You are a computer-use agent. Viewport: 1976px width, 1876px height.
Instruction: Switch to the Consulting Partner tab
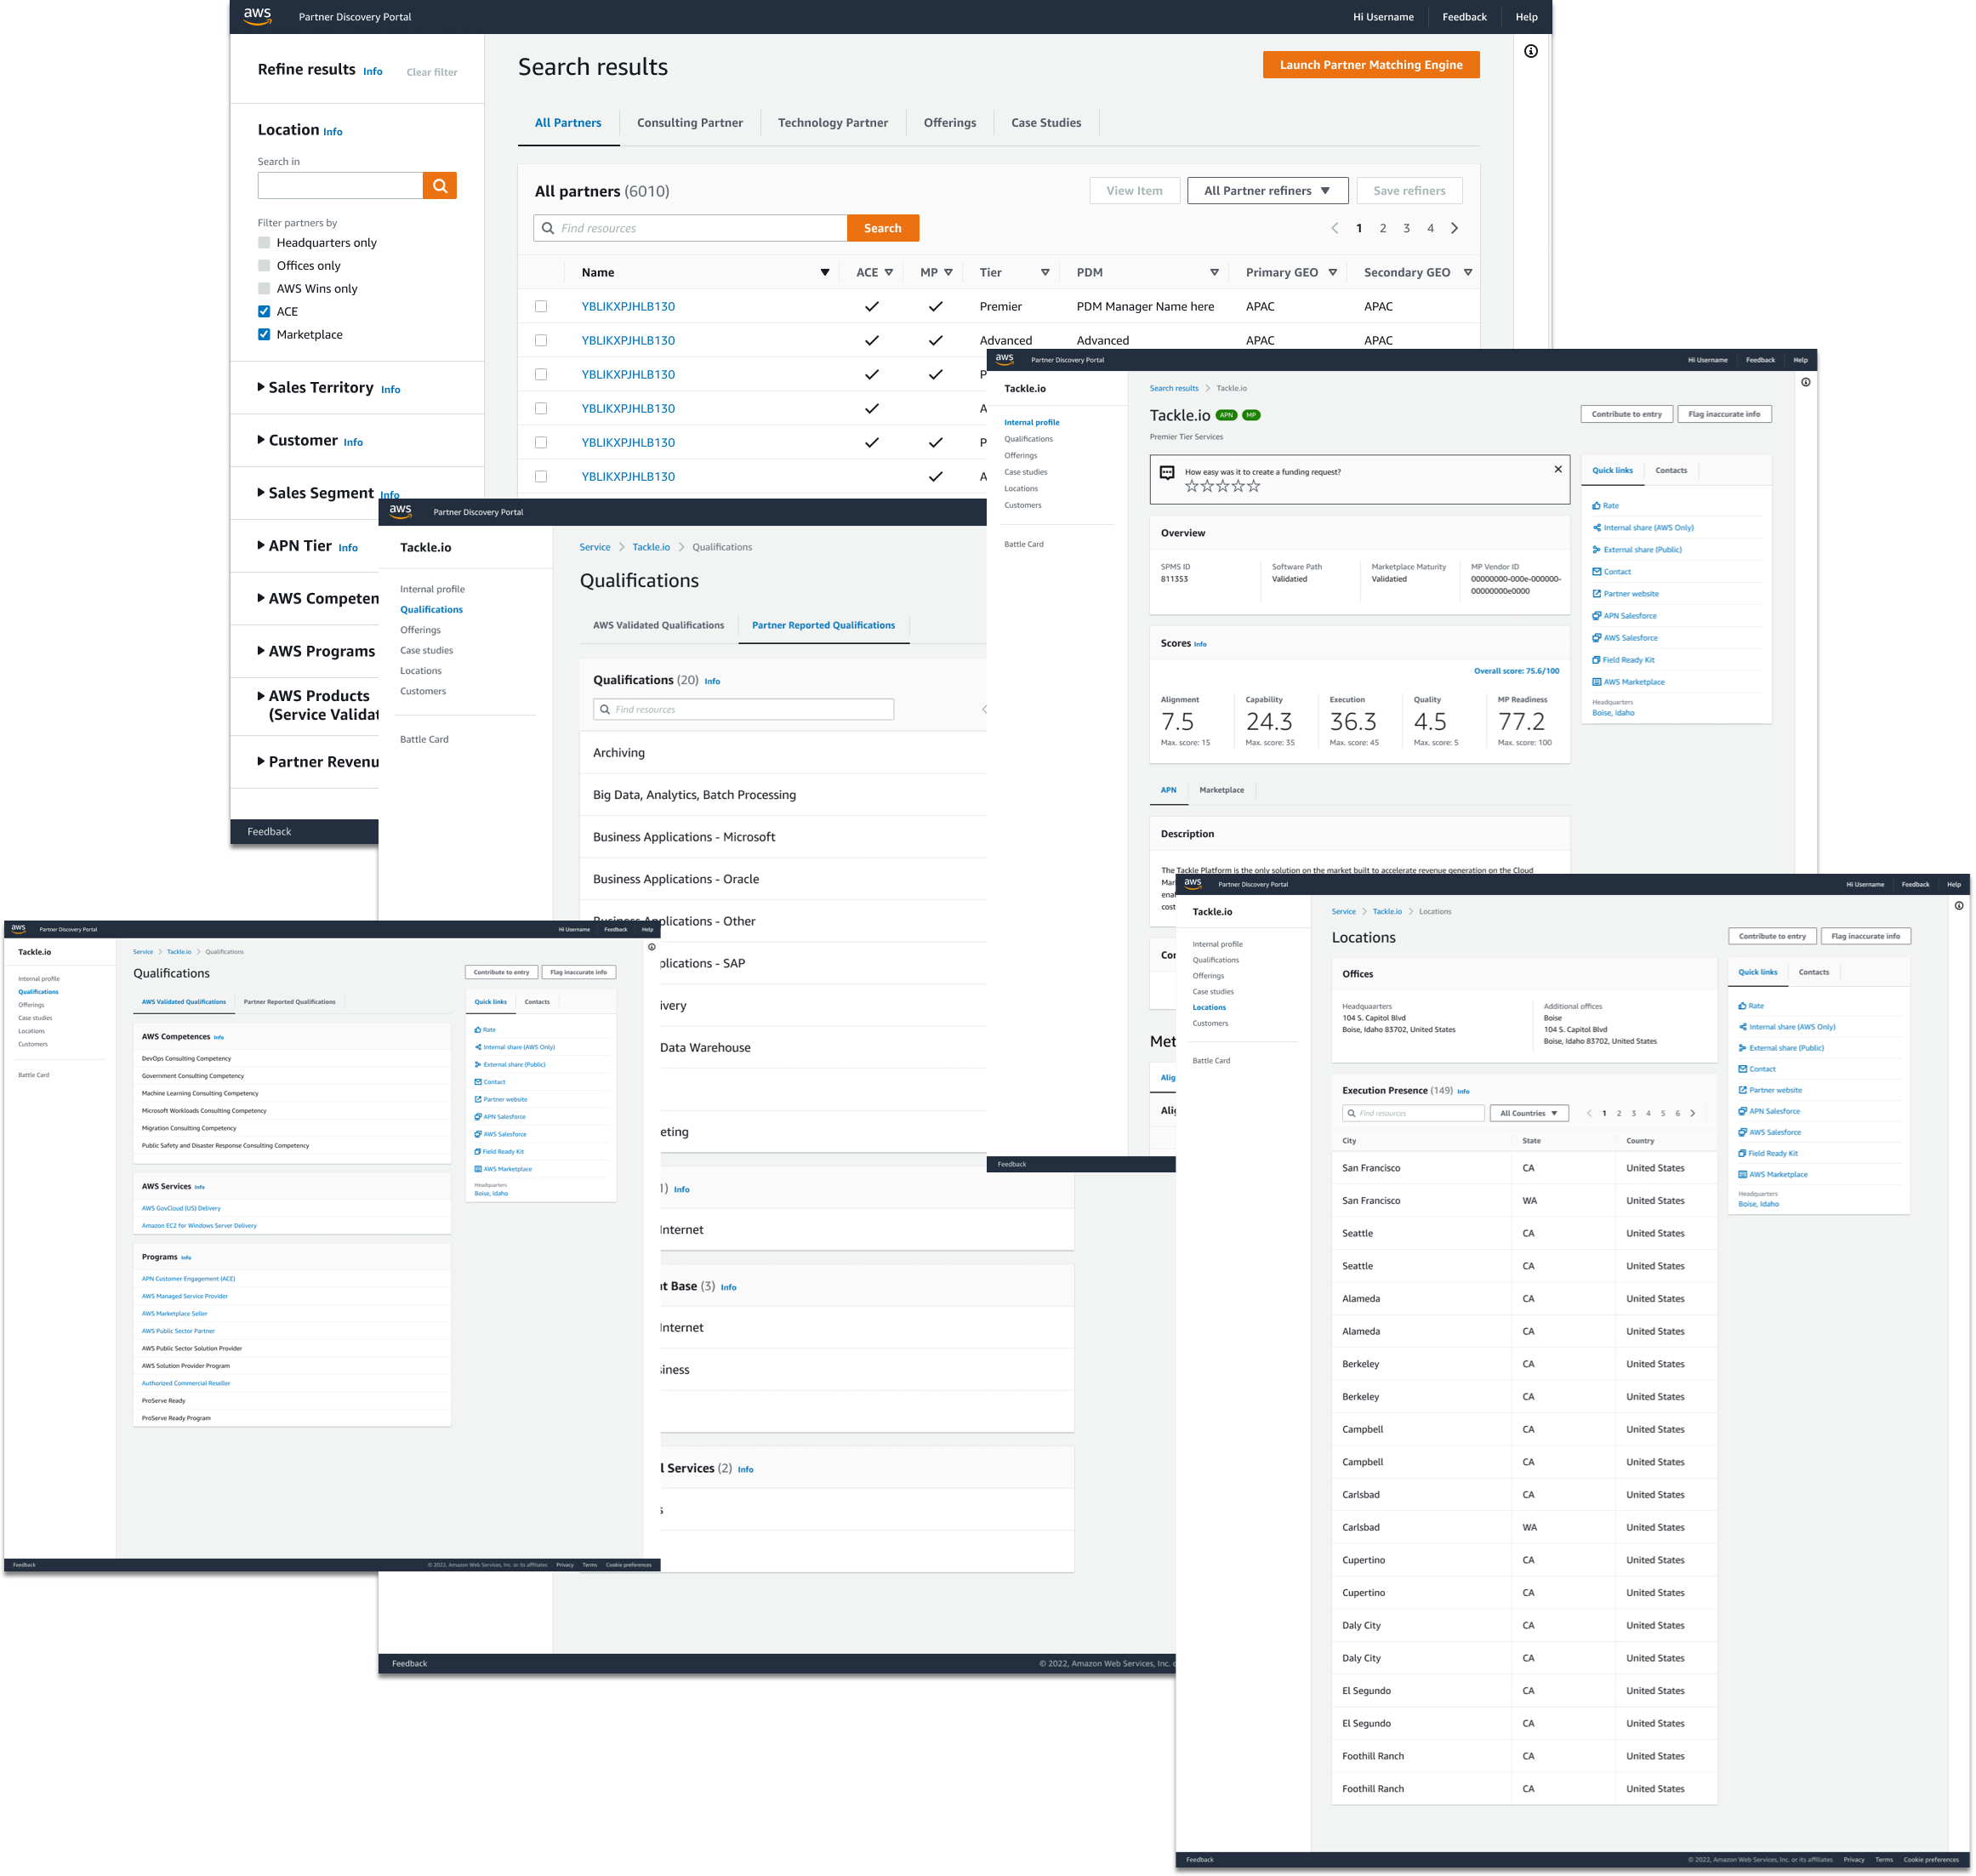tap(689, 123)
